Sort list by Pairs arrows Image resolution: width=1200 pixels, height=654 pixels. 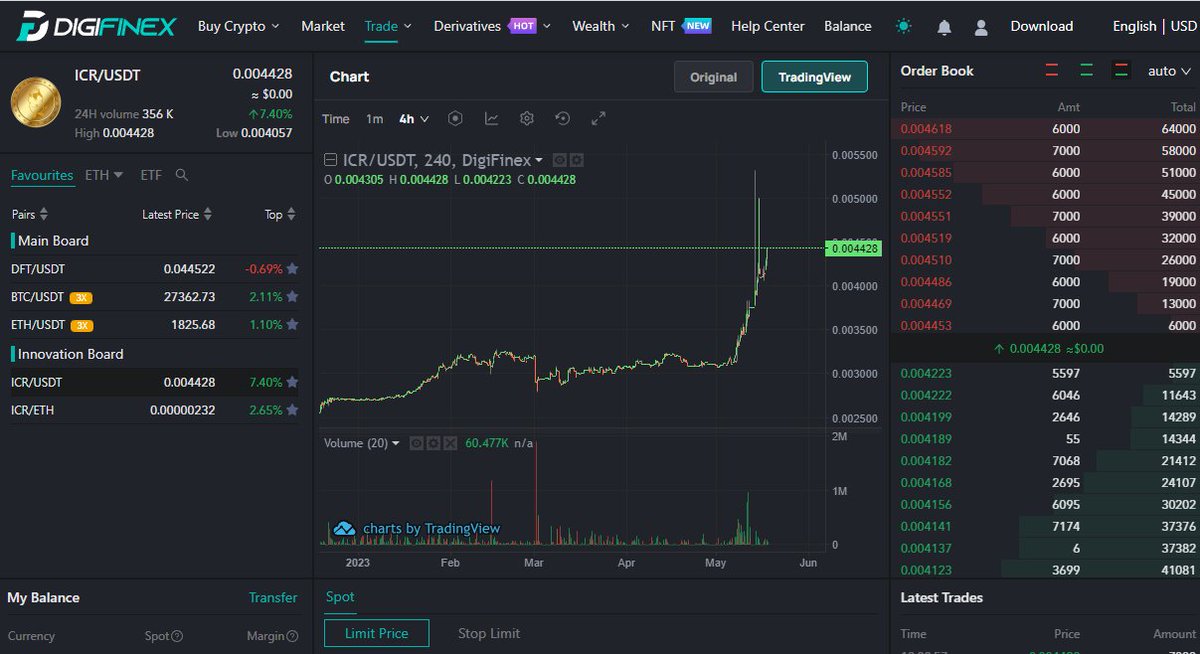coord(44,215)
